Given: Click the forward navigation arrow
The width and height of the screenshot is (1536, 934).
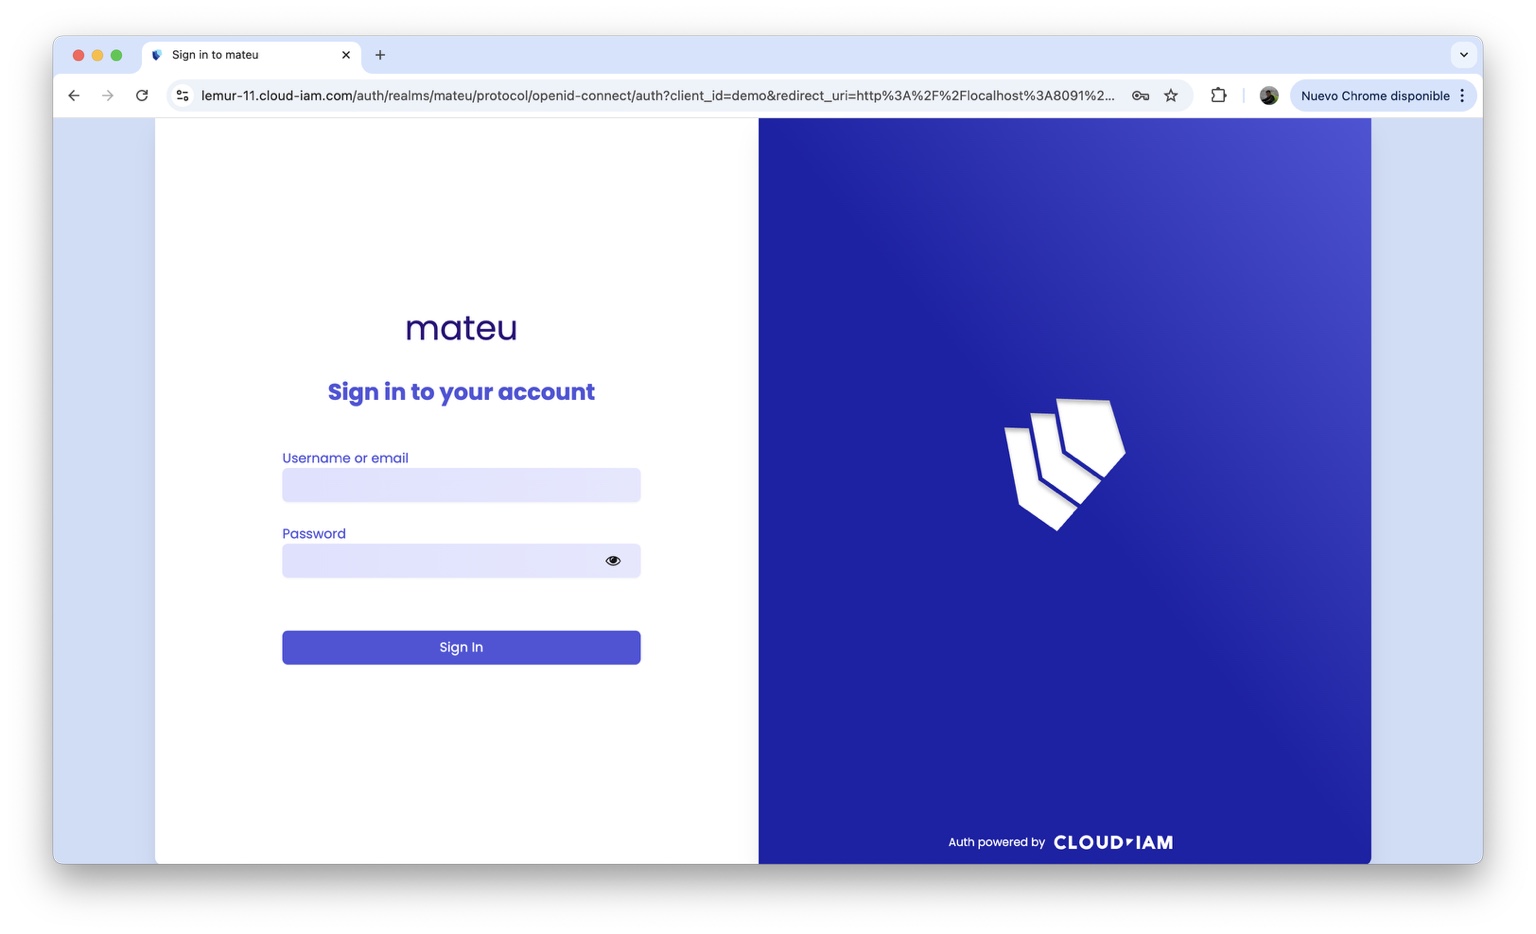Looking at the screenshot, I should point(107,95).
